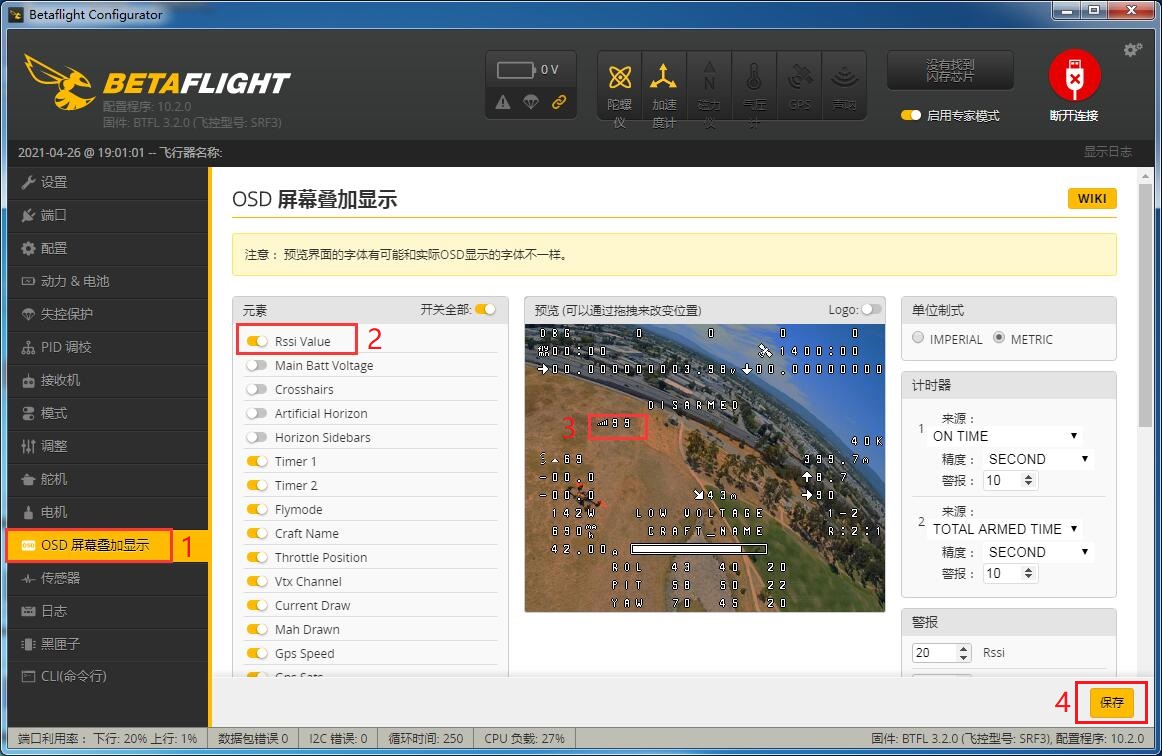This screenshot has width=1162, height=756.
Task: Switch to the 接收机 receiver tab
Action: point(60,380)
